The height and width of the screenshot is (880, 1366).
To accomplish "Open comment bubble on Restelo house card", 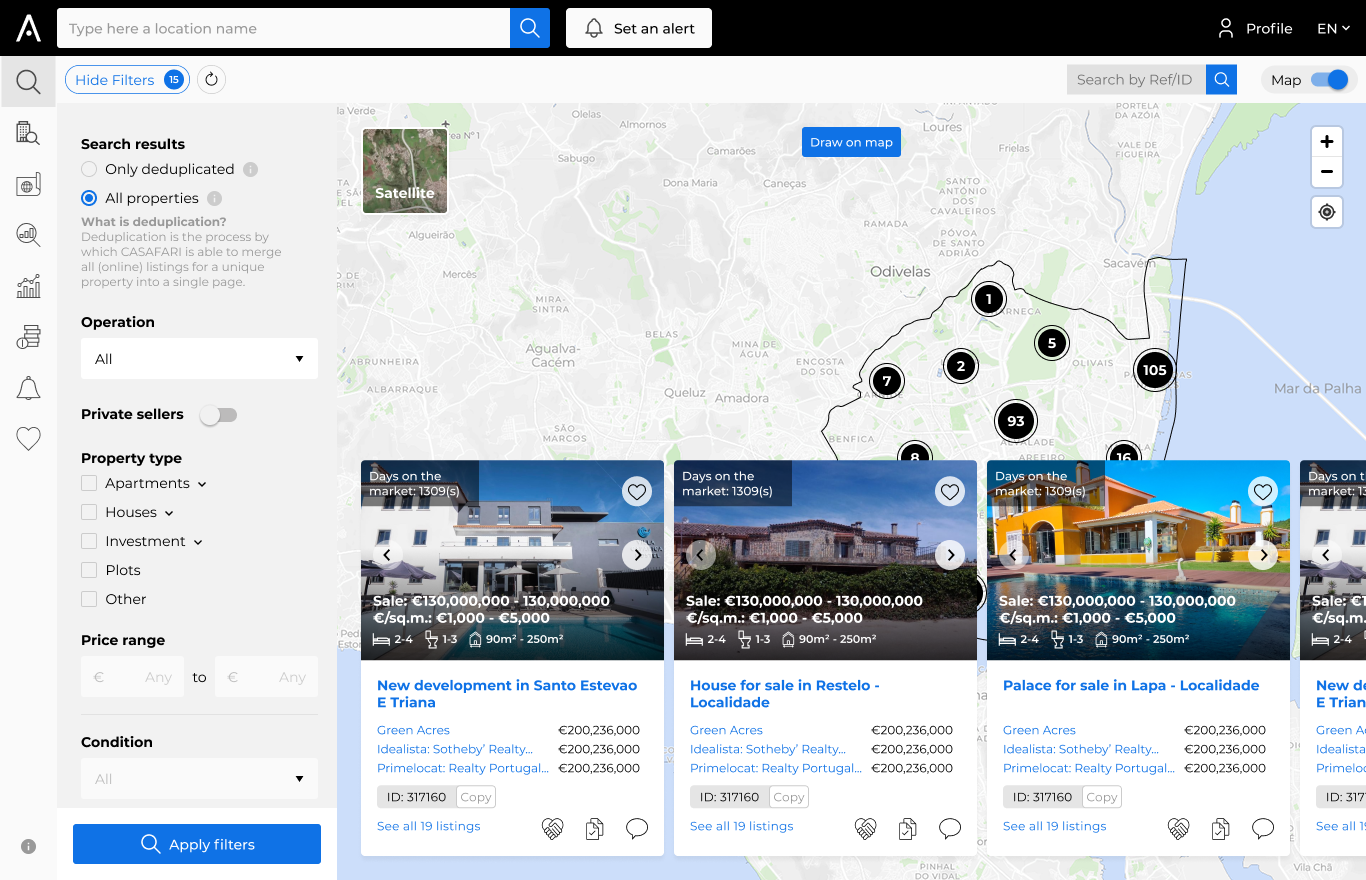I will pyautogui.click(x=949, y=828).
